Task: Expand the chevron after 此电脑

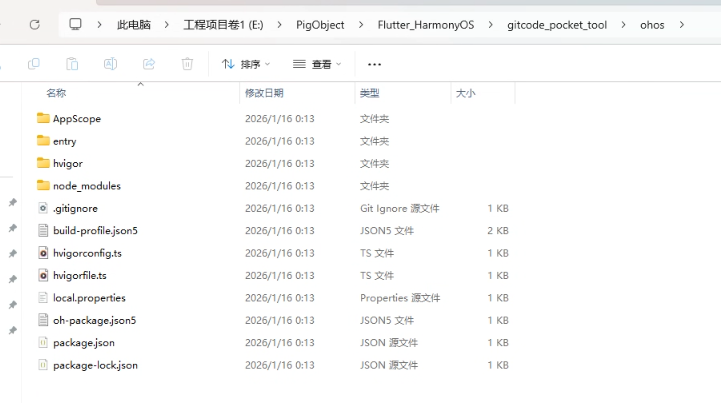Action: [x=166, y=25]
